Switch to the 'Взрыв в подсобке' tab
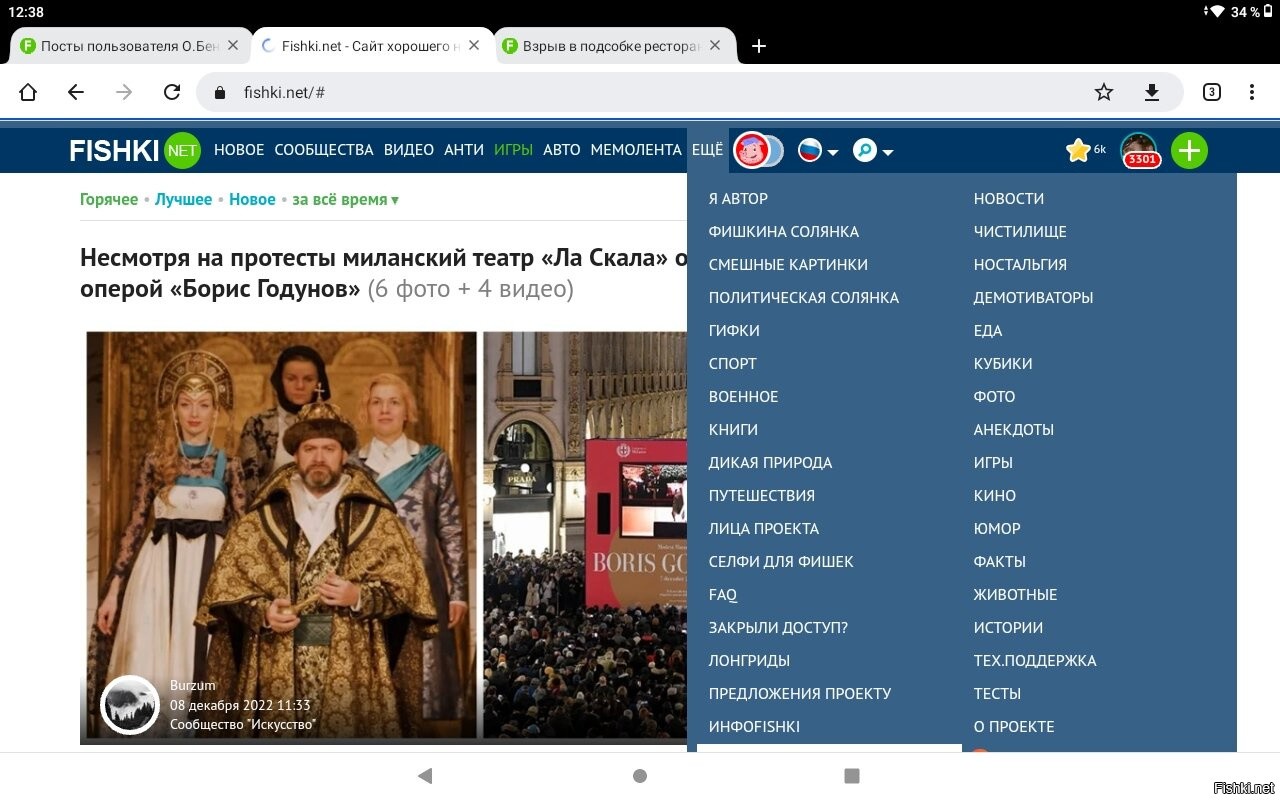The height and width of the screenshot is (800, 1280). 610,46
